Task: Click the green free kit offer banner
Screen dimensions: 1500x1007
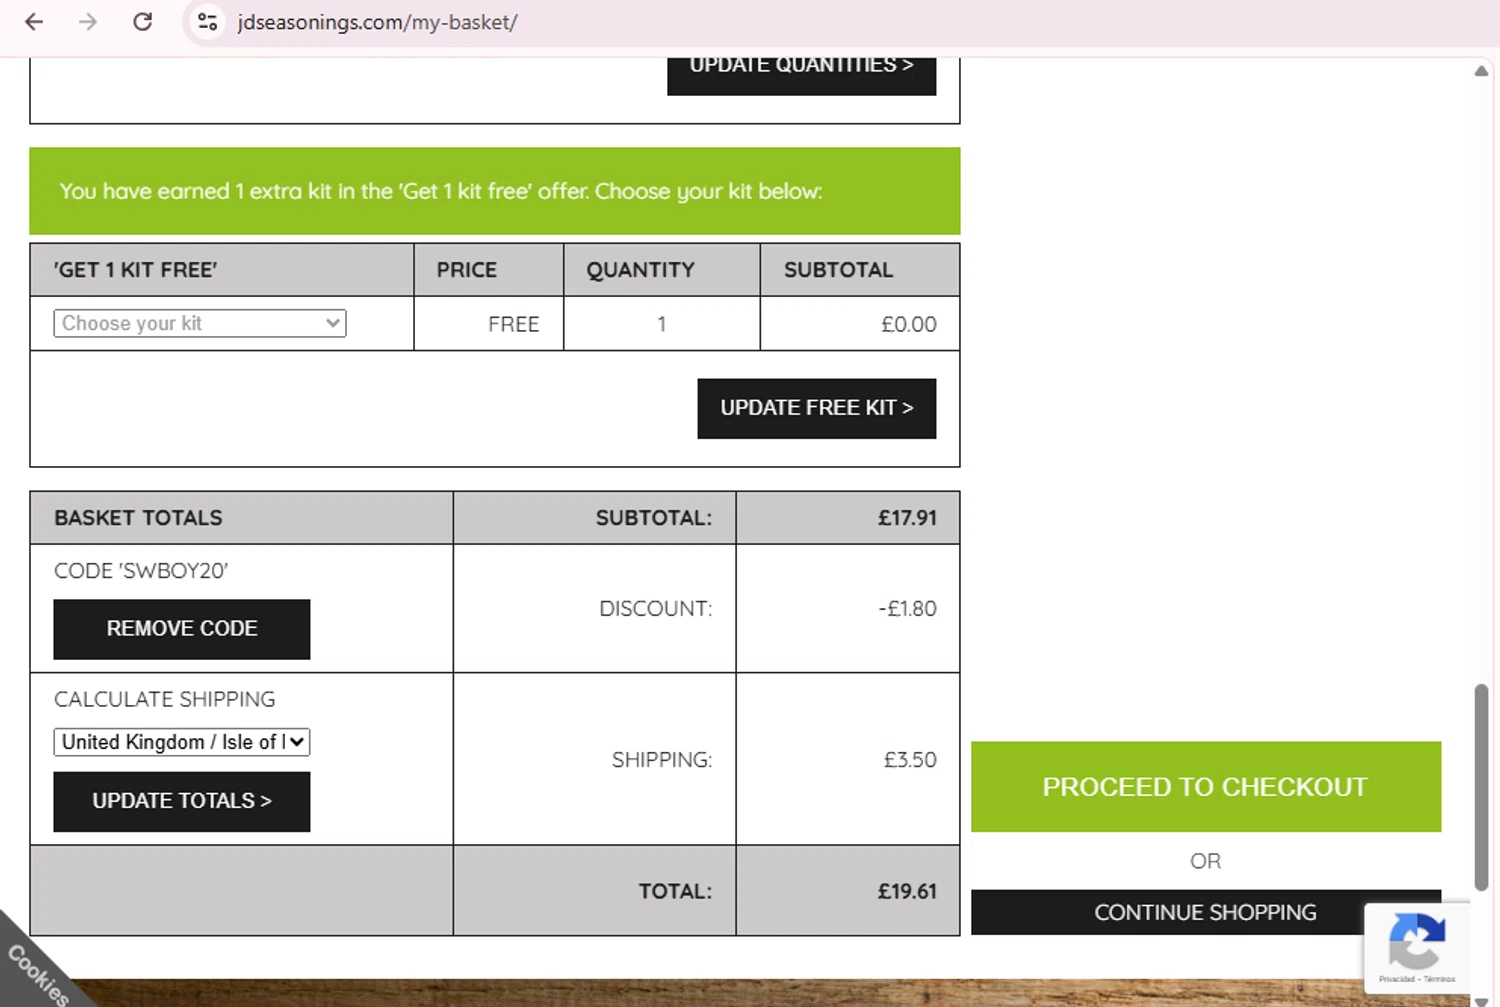Action: tap(495, 191)
